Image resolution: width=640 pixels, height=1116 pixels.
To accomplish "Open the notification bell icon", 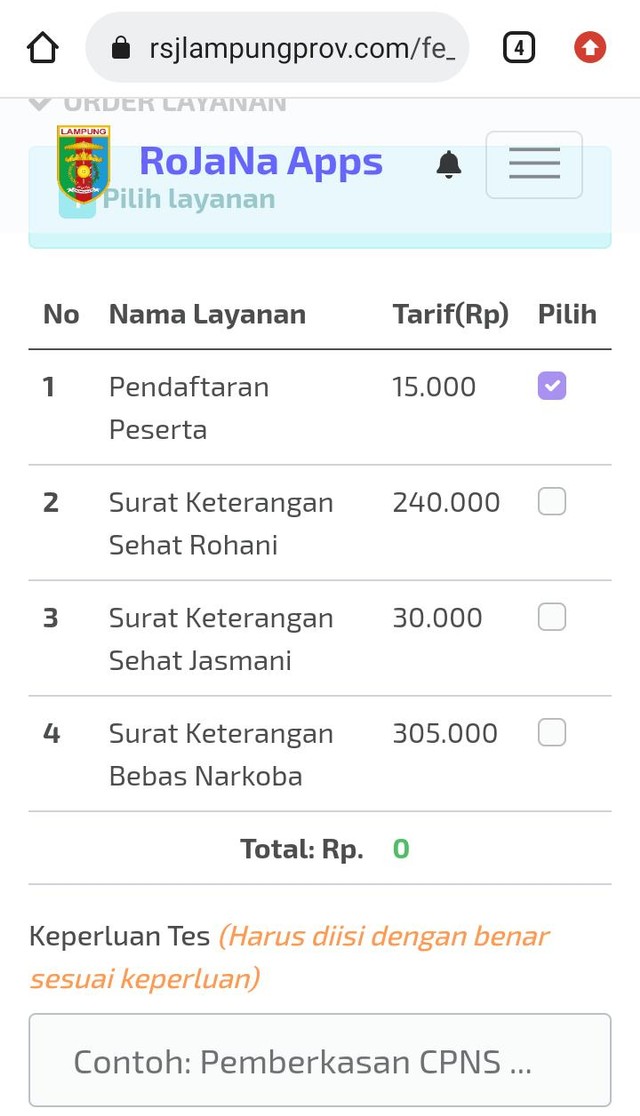I will [448, 163].
